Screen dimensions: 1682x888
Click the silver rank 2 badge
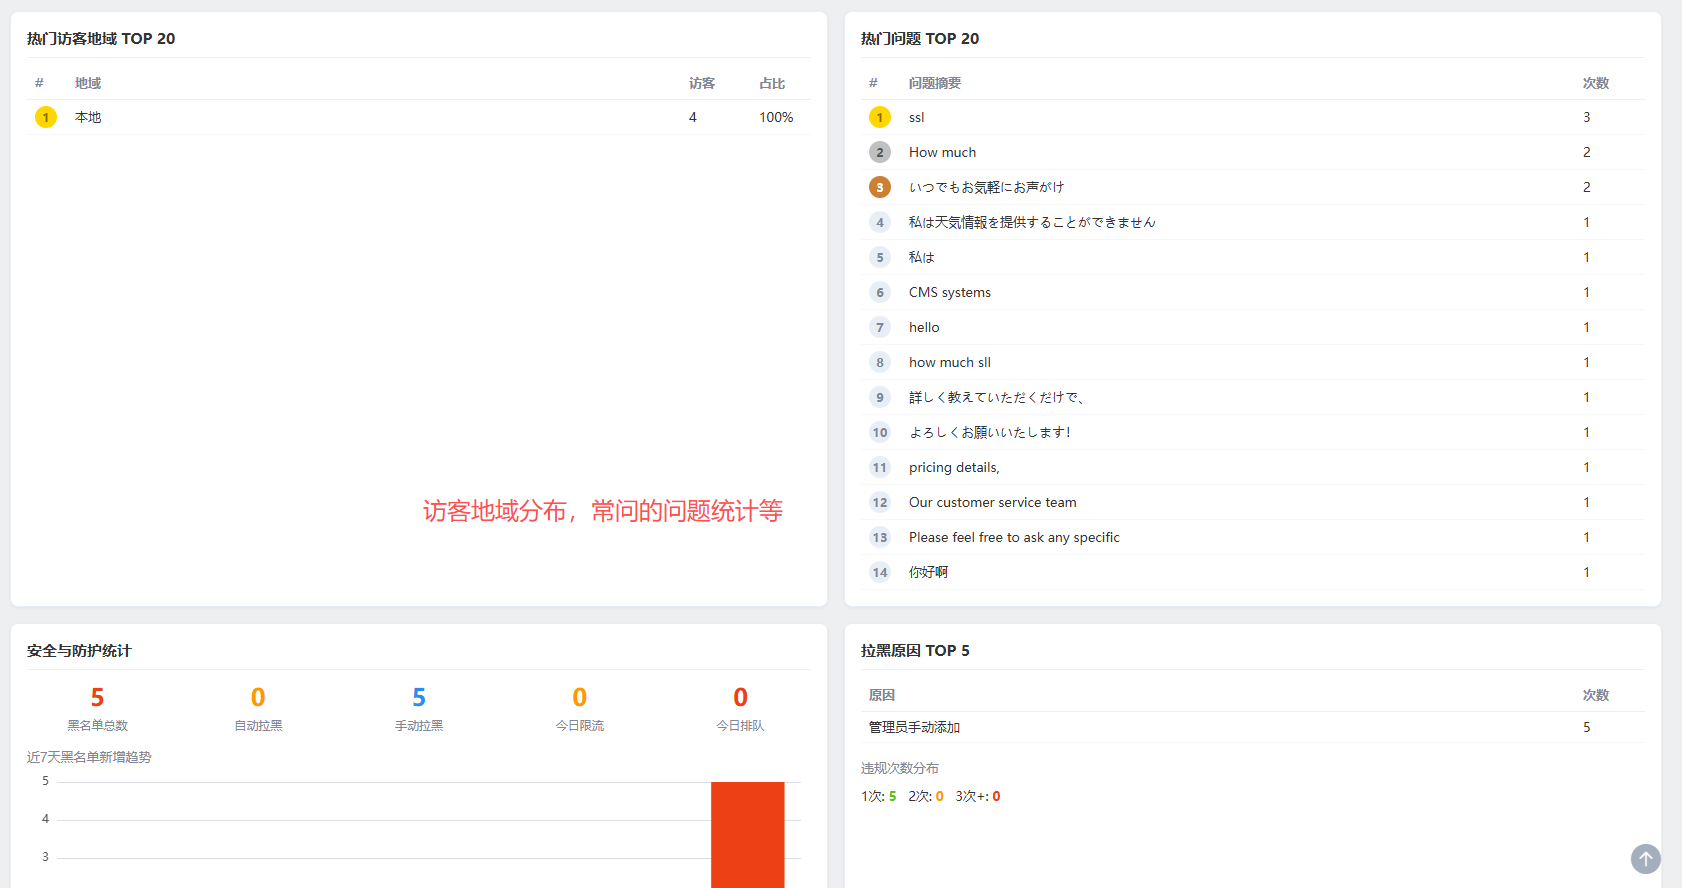pos(880,152)
